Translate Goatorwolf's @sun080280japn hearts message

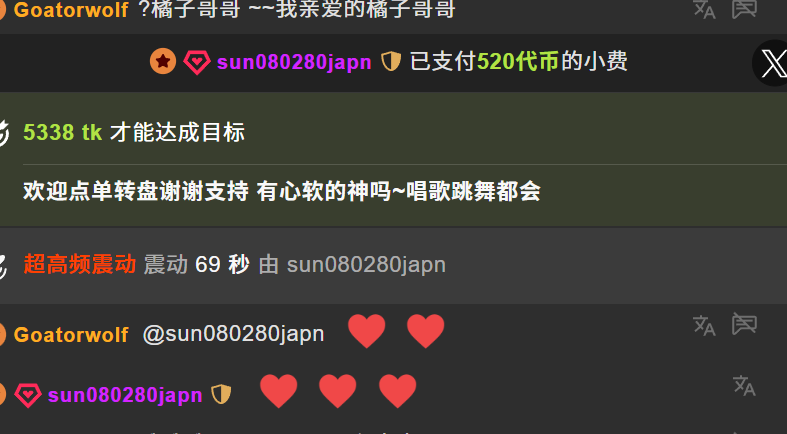(x=704, y=326)
